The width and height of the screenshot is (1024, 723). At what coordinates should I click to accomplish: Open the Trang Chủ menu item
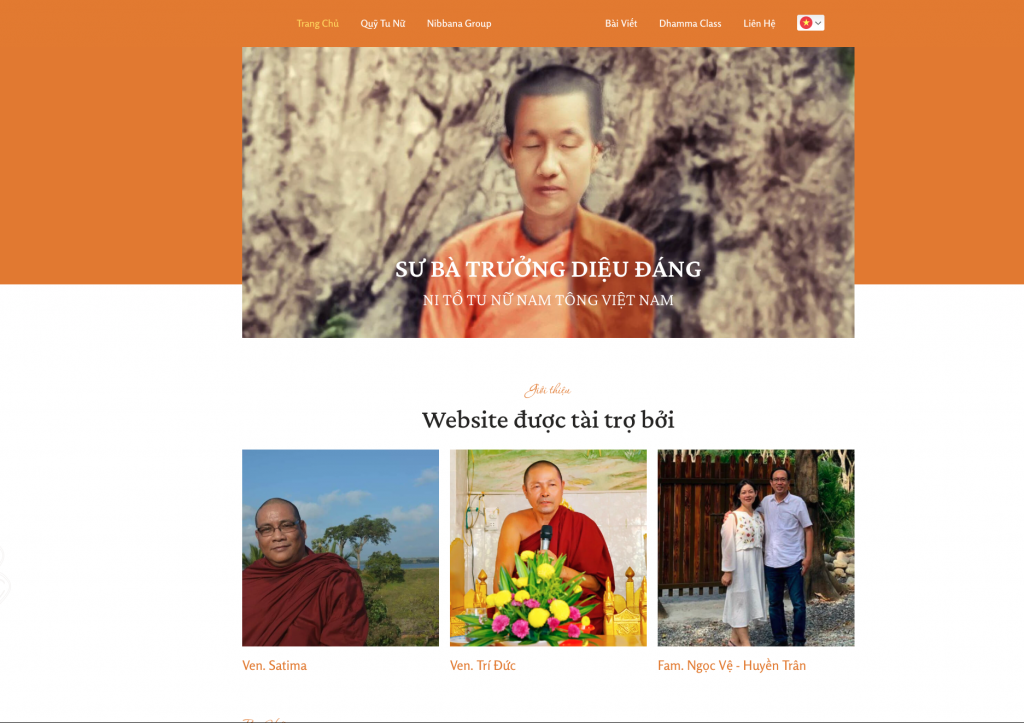[x=317, y=24]
